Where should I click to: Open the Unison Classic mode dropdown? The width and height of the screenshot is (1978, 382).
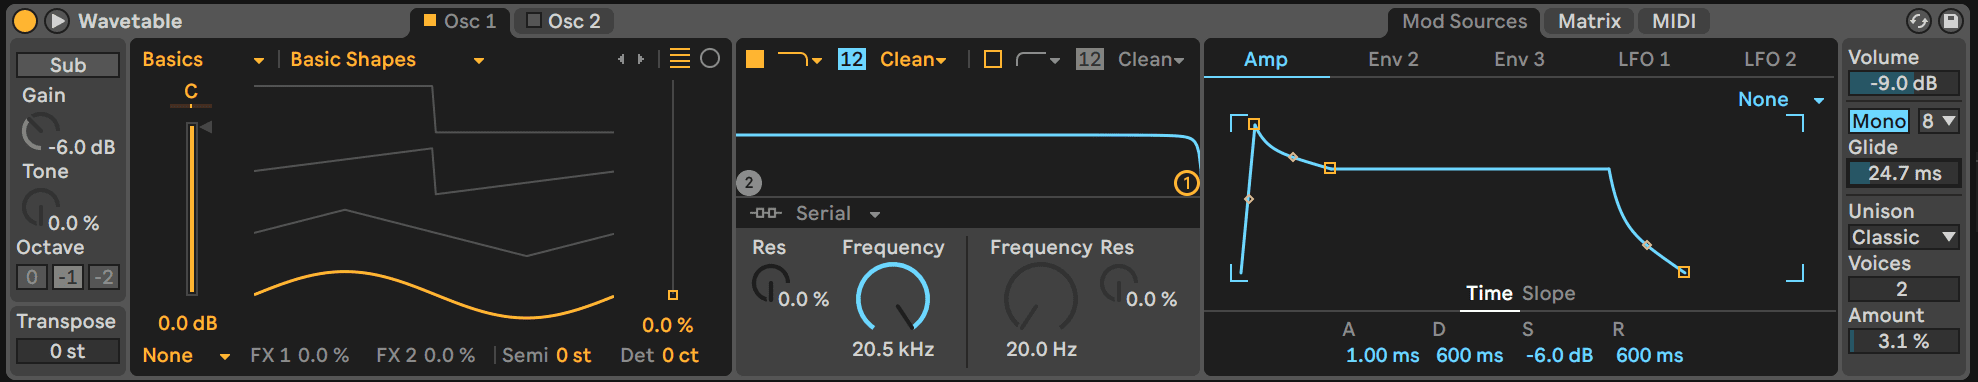(x=1903, y=237)
